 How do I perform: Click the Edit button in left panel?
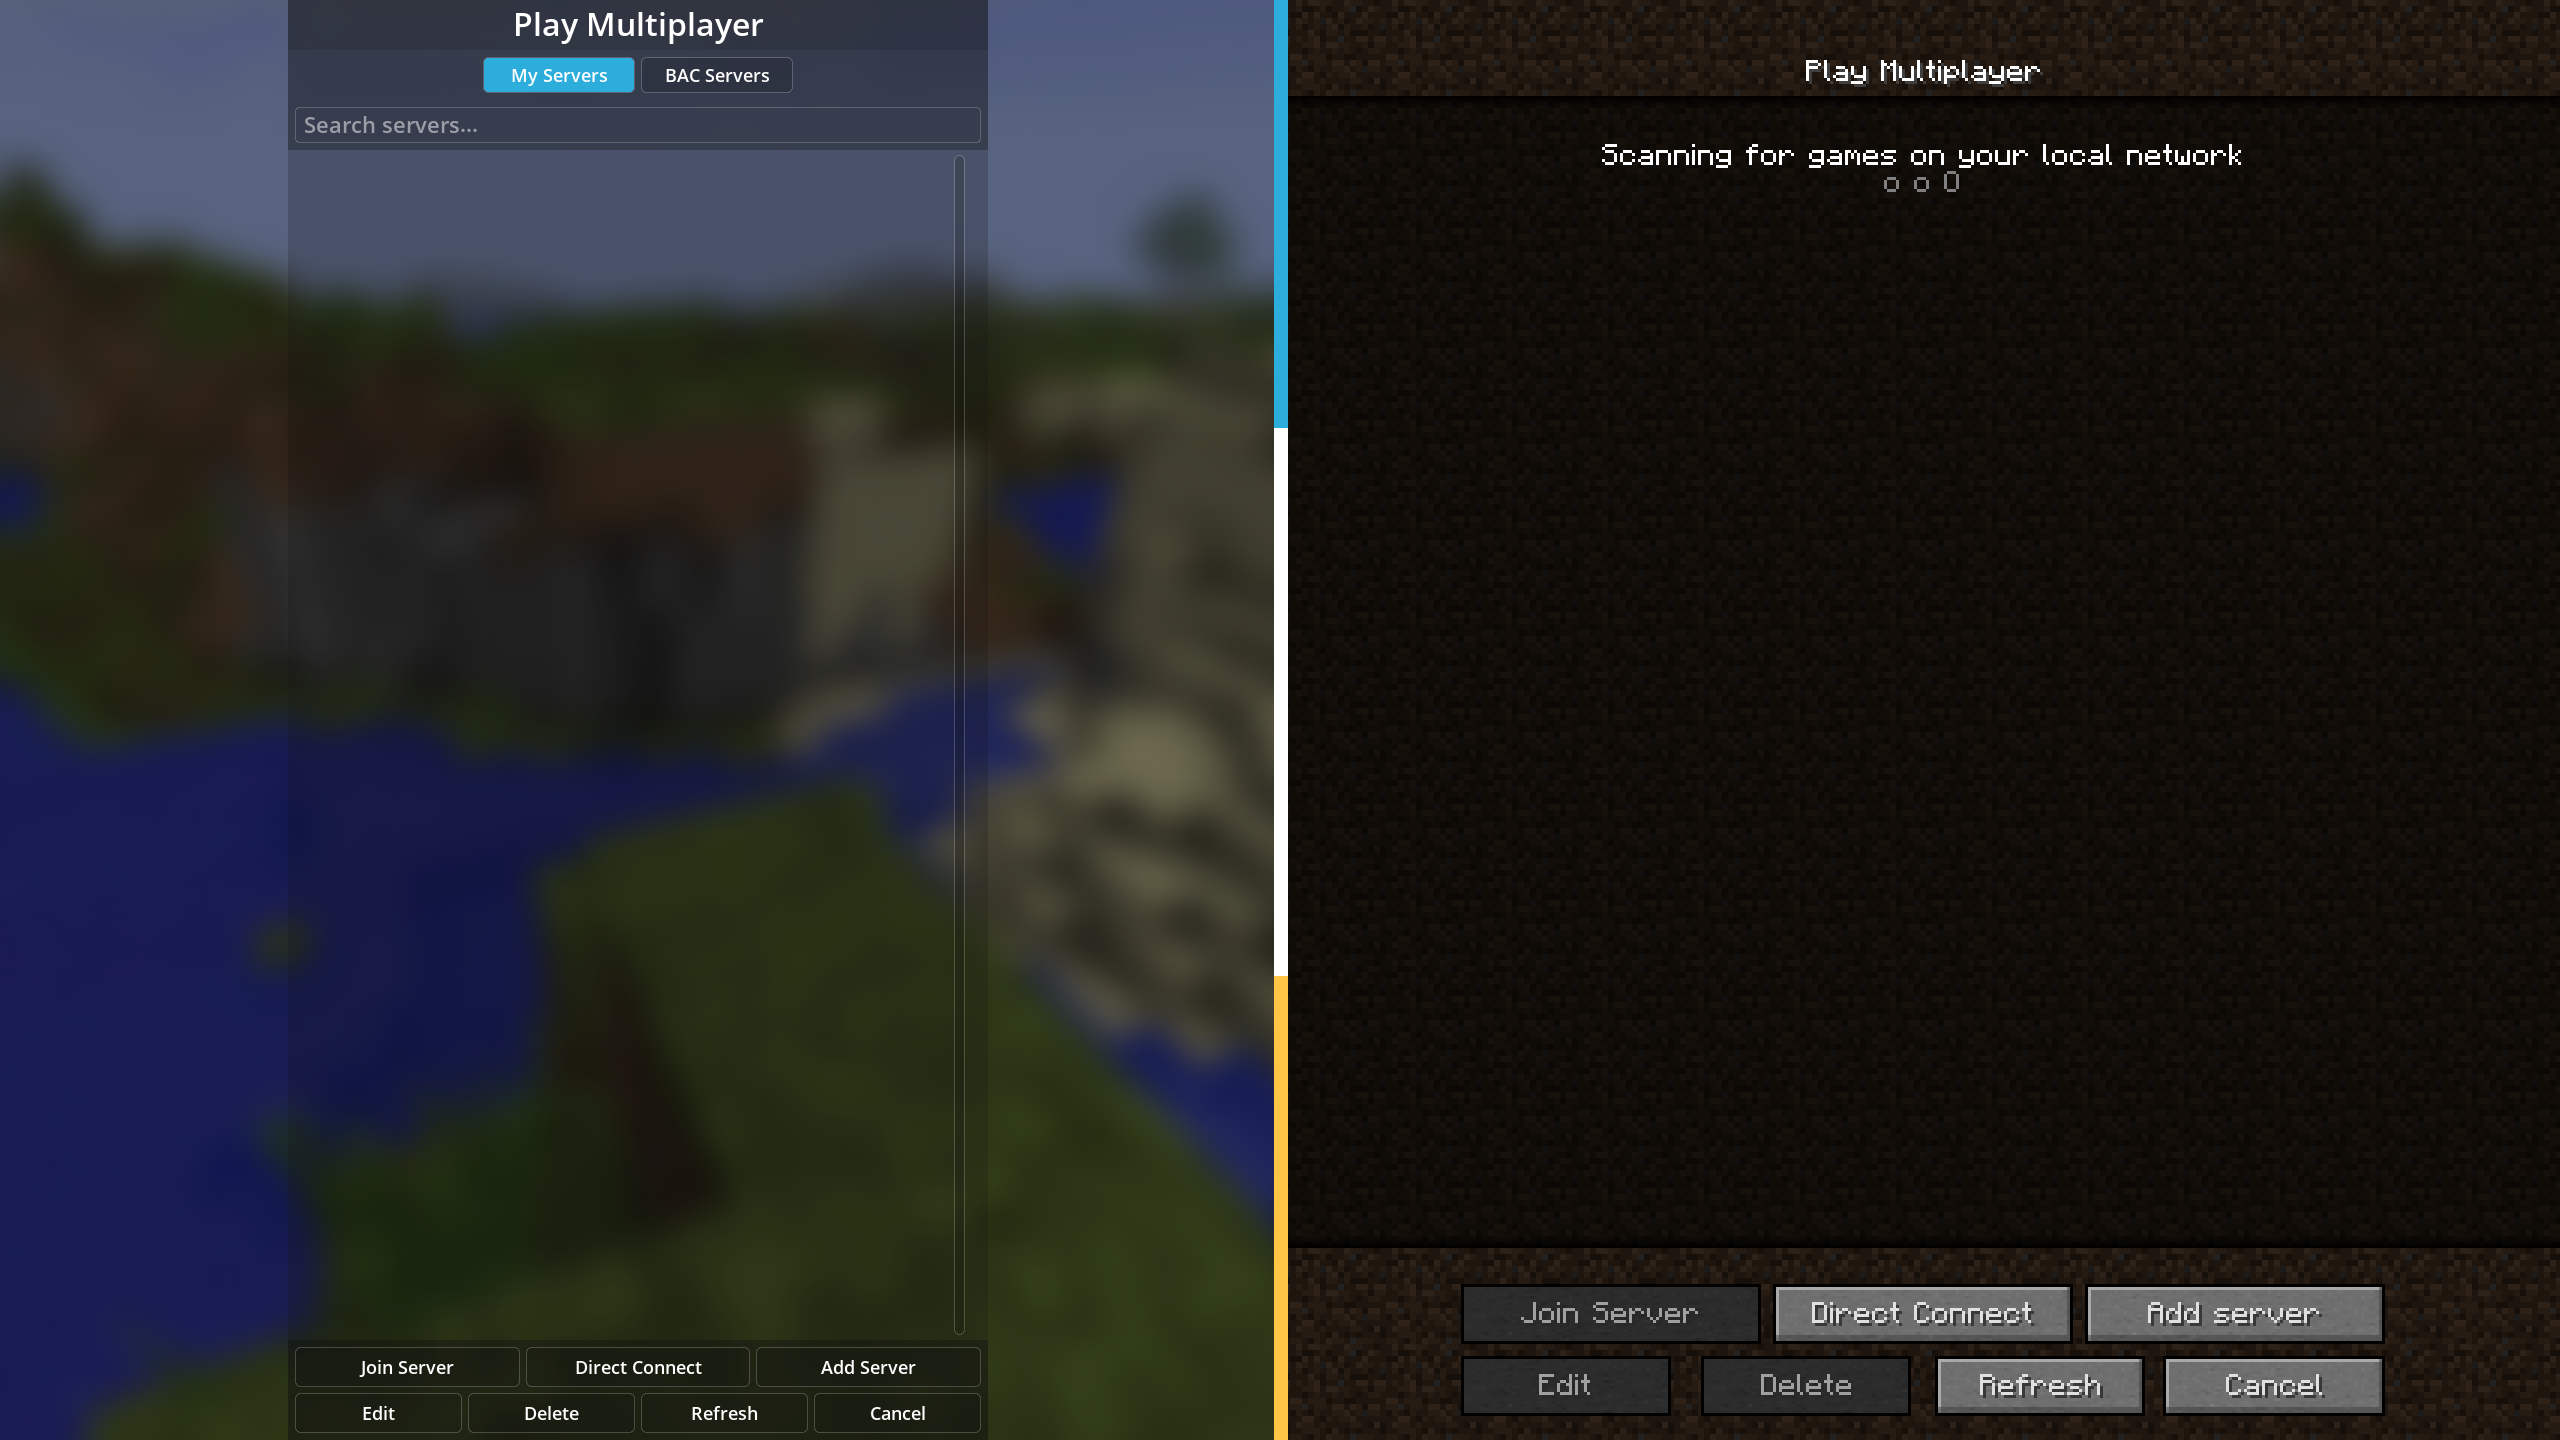378,1412
